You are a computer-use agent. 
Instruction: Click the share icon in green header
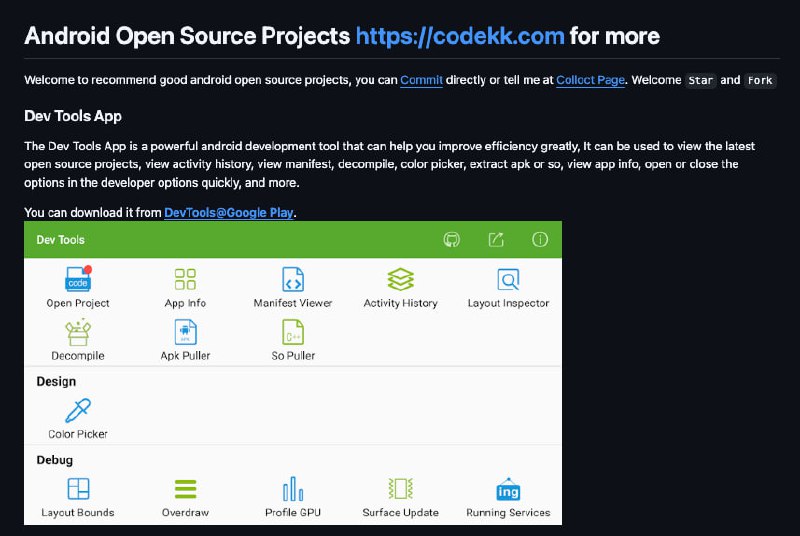(x=496, y=239)
